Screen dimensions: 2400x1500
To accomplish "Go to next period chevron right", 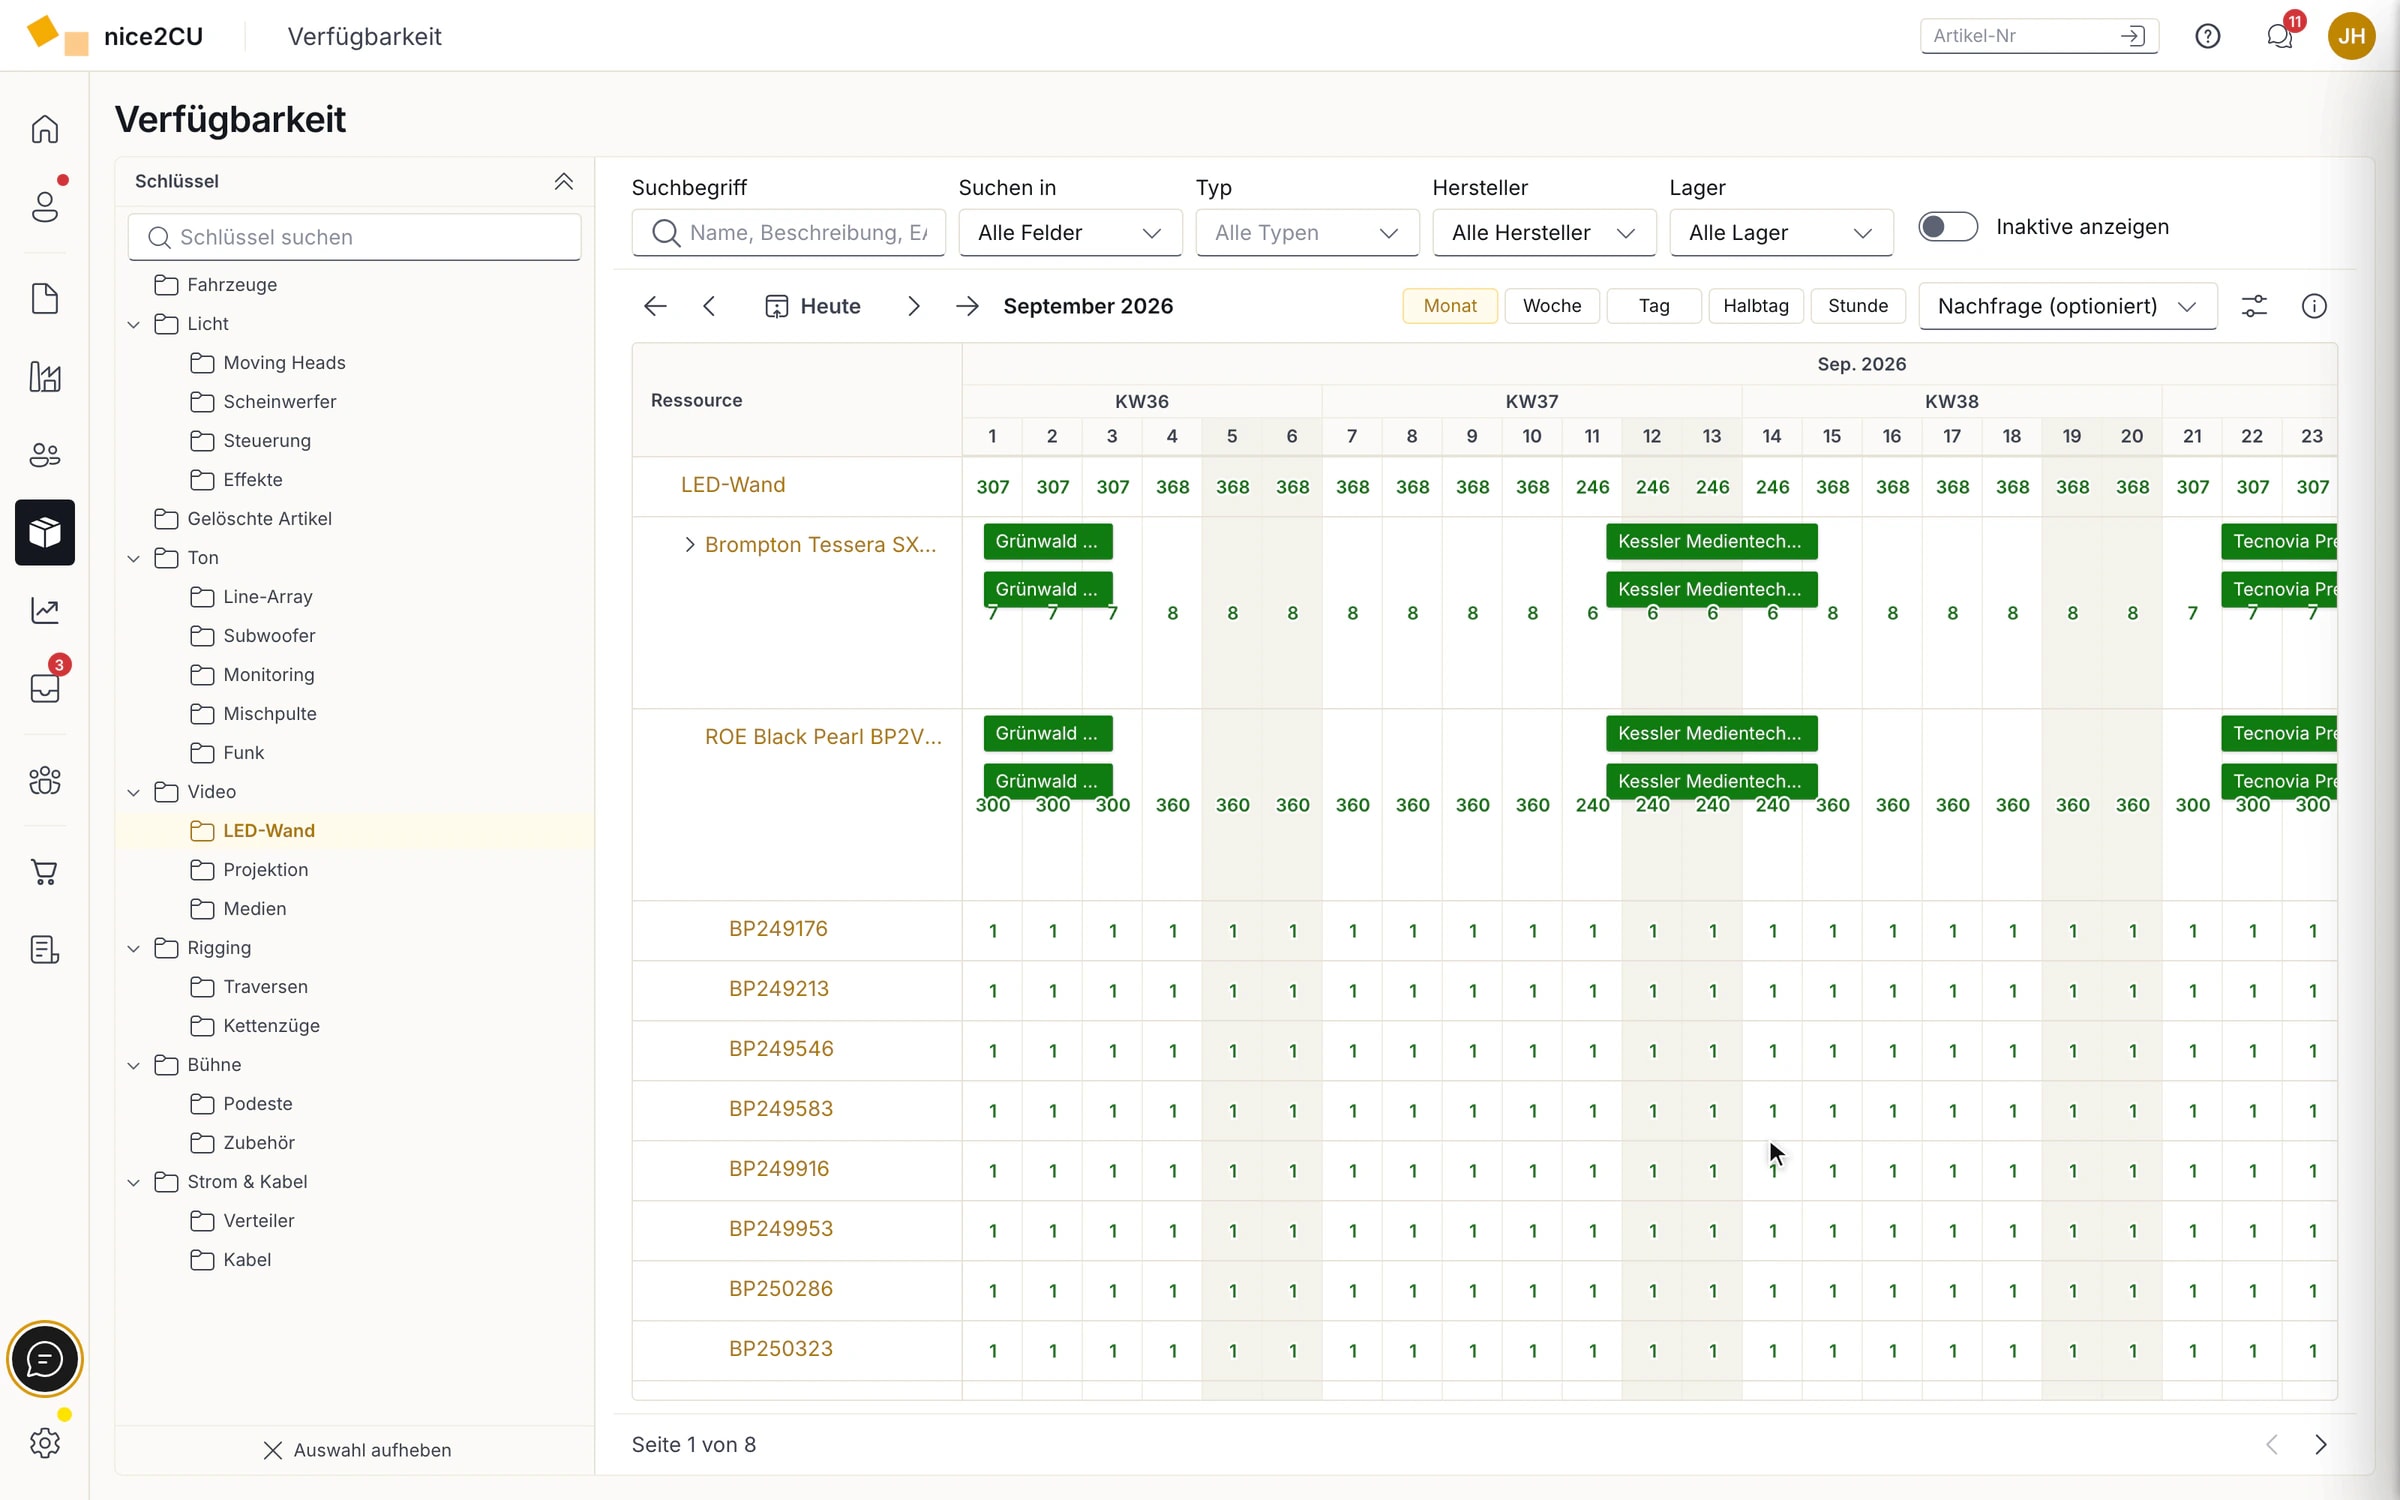I will (913, 306).
